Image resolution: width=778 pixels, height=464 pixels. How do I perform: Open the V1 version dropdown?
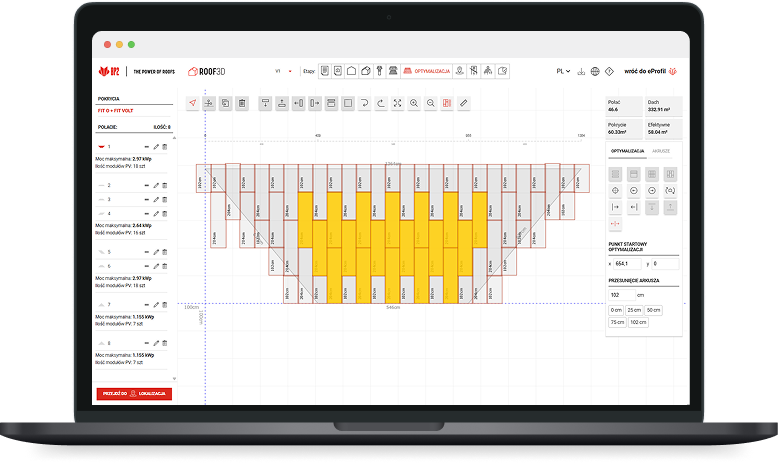tap(282, 72)
